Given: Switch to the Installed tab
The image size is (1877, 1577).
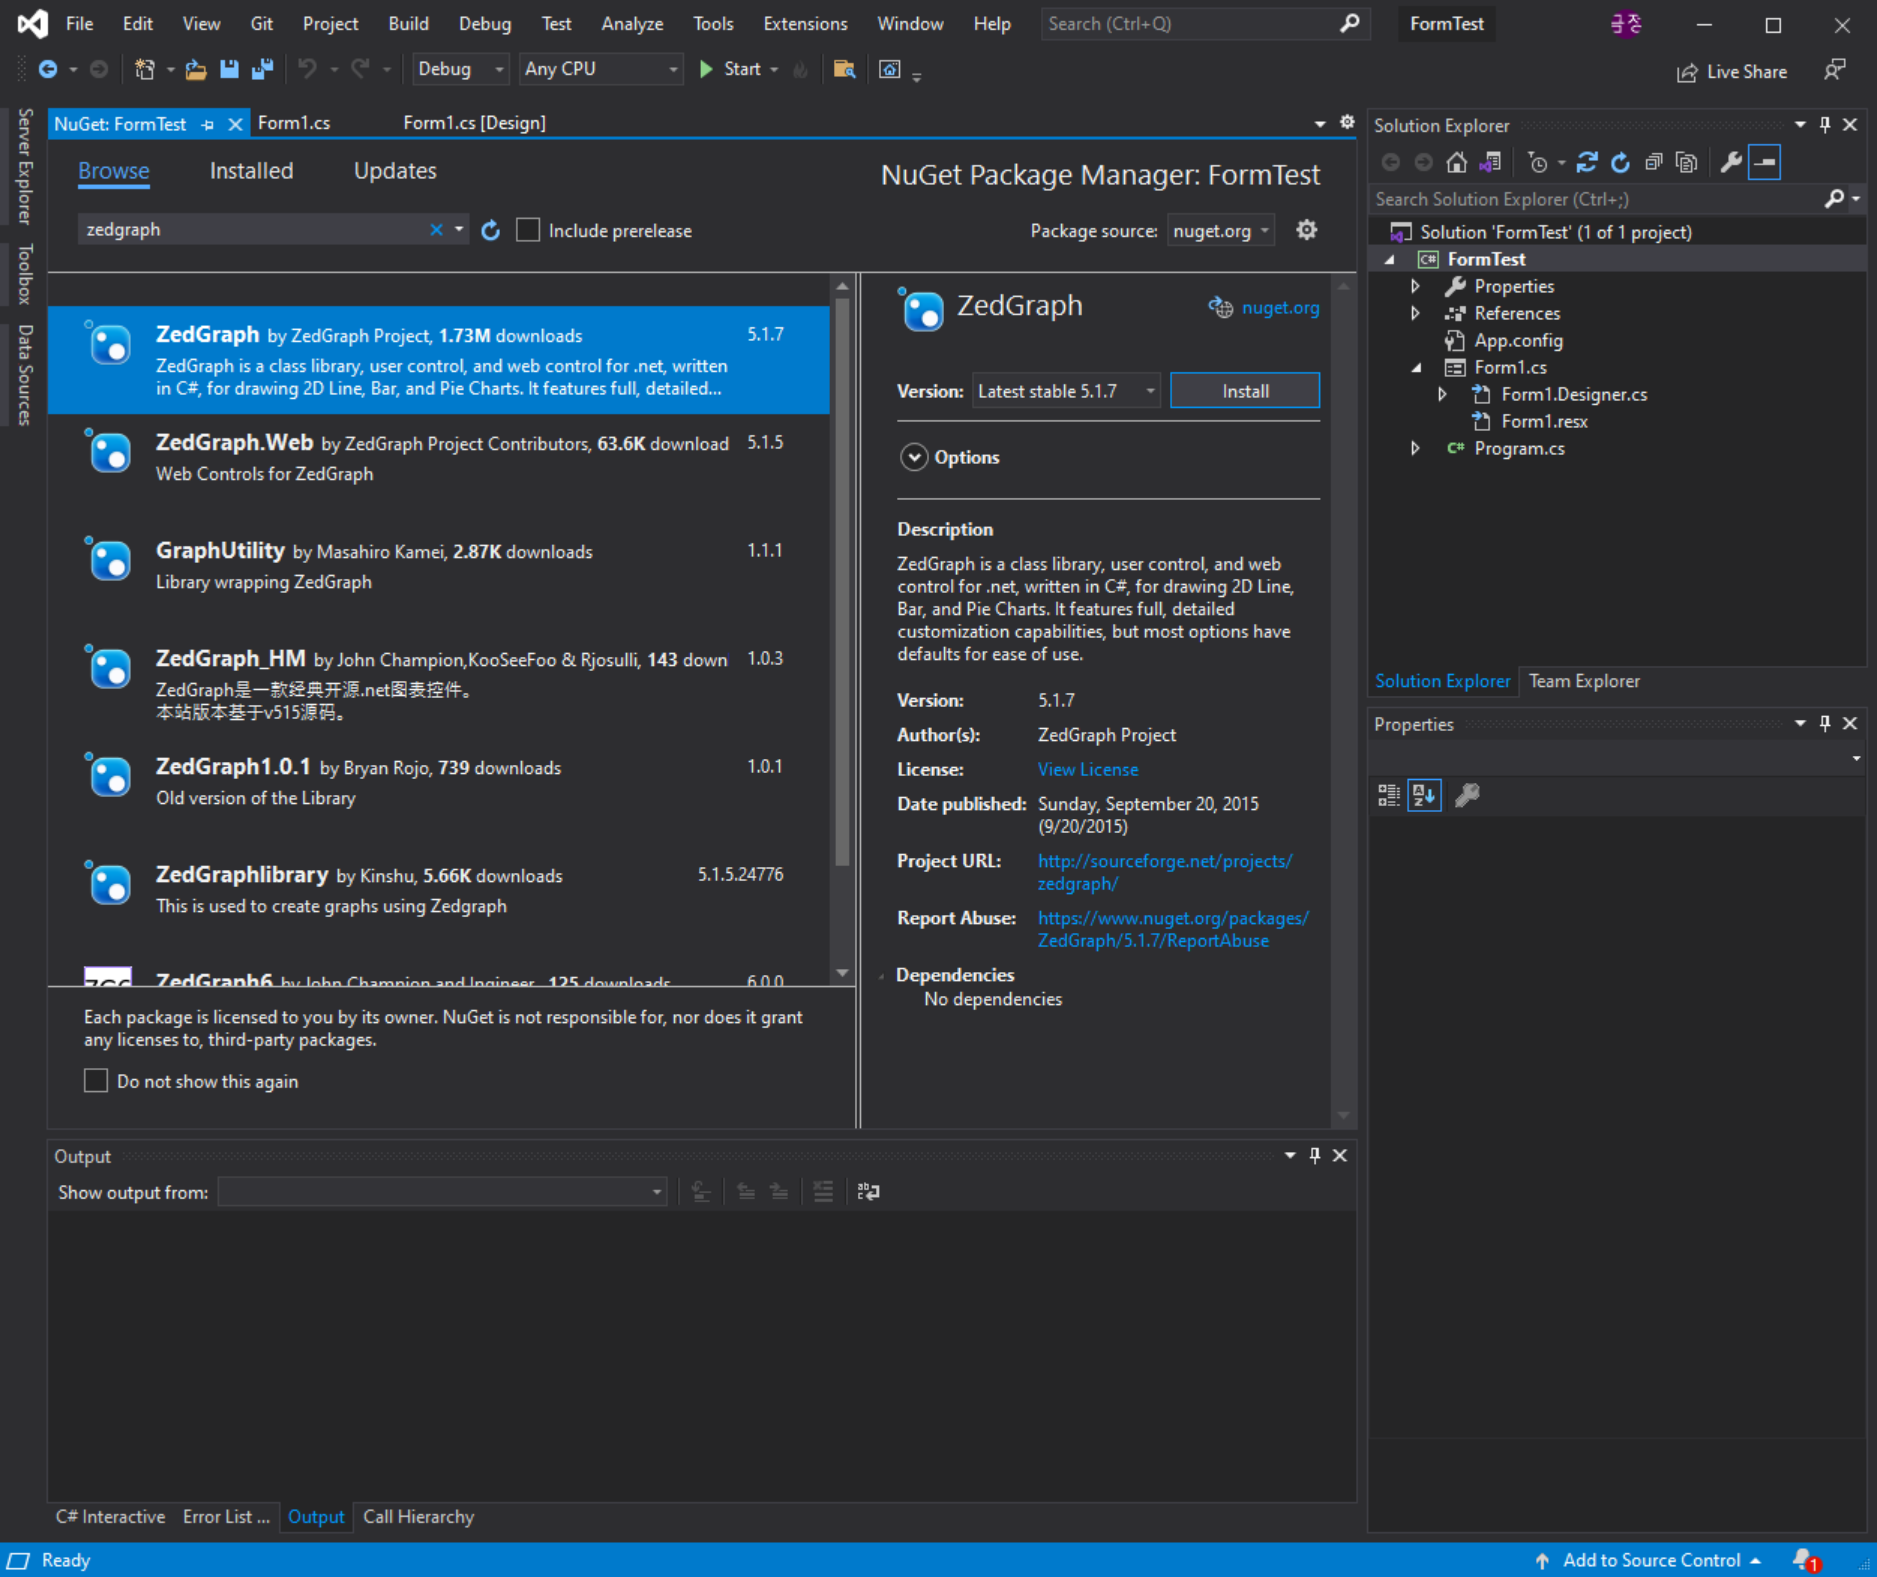Looking at the screenshot, I should click(x=251, y=171).
